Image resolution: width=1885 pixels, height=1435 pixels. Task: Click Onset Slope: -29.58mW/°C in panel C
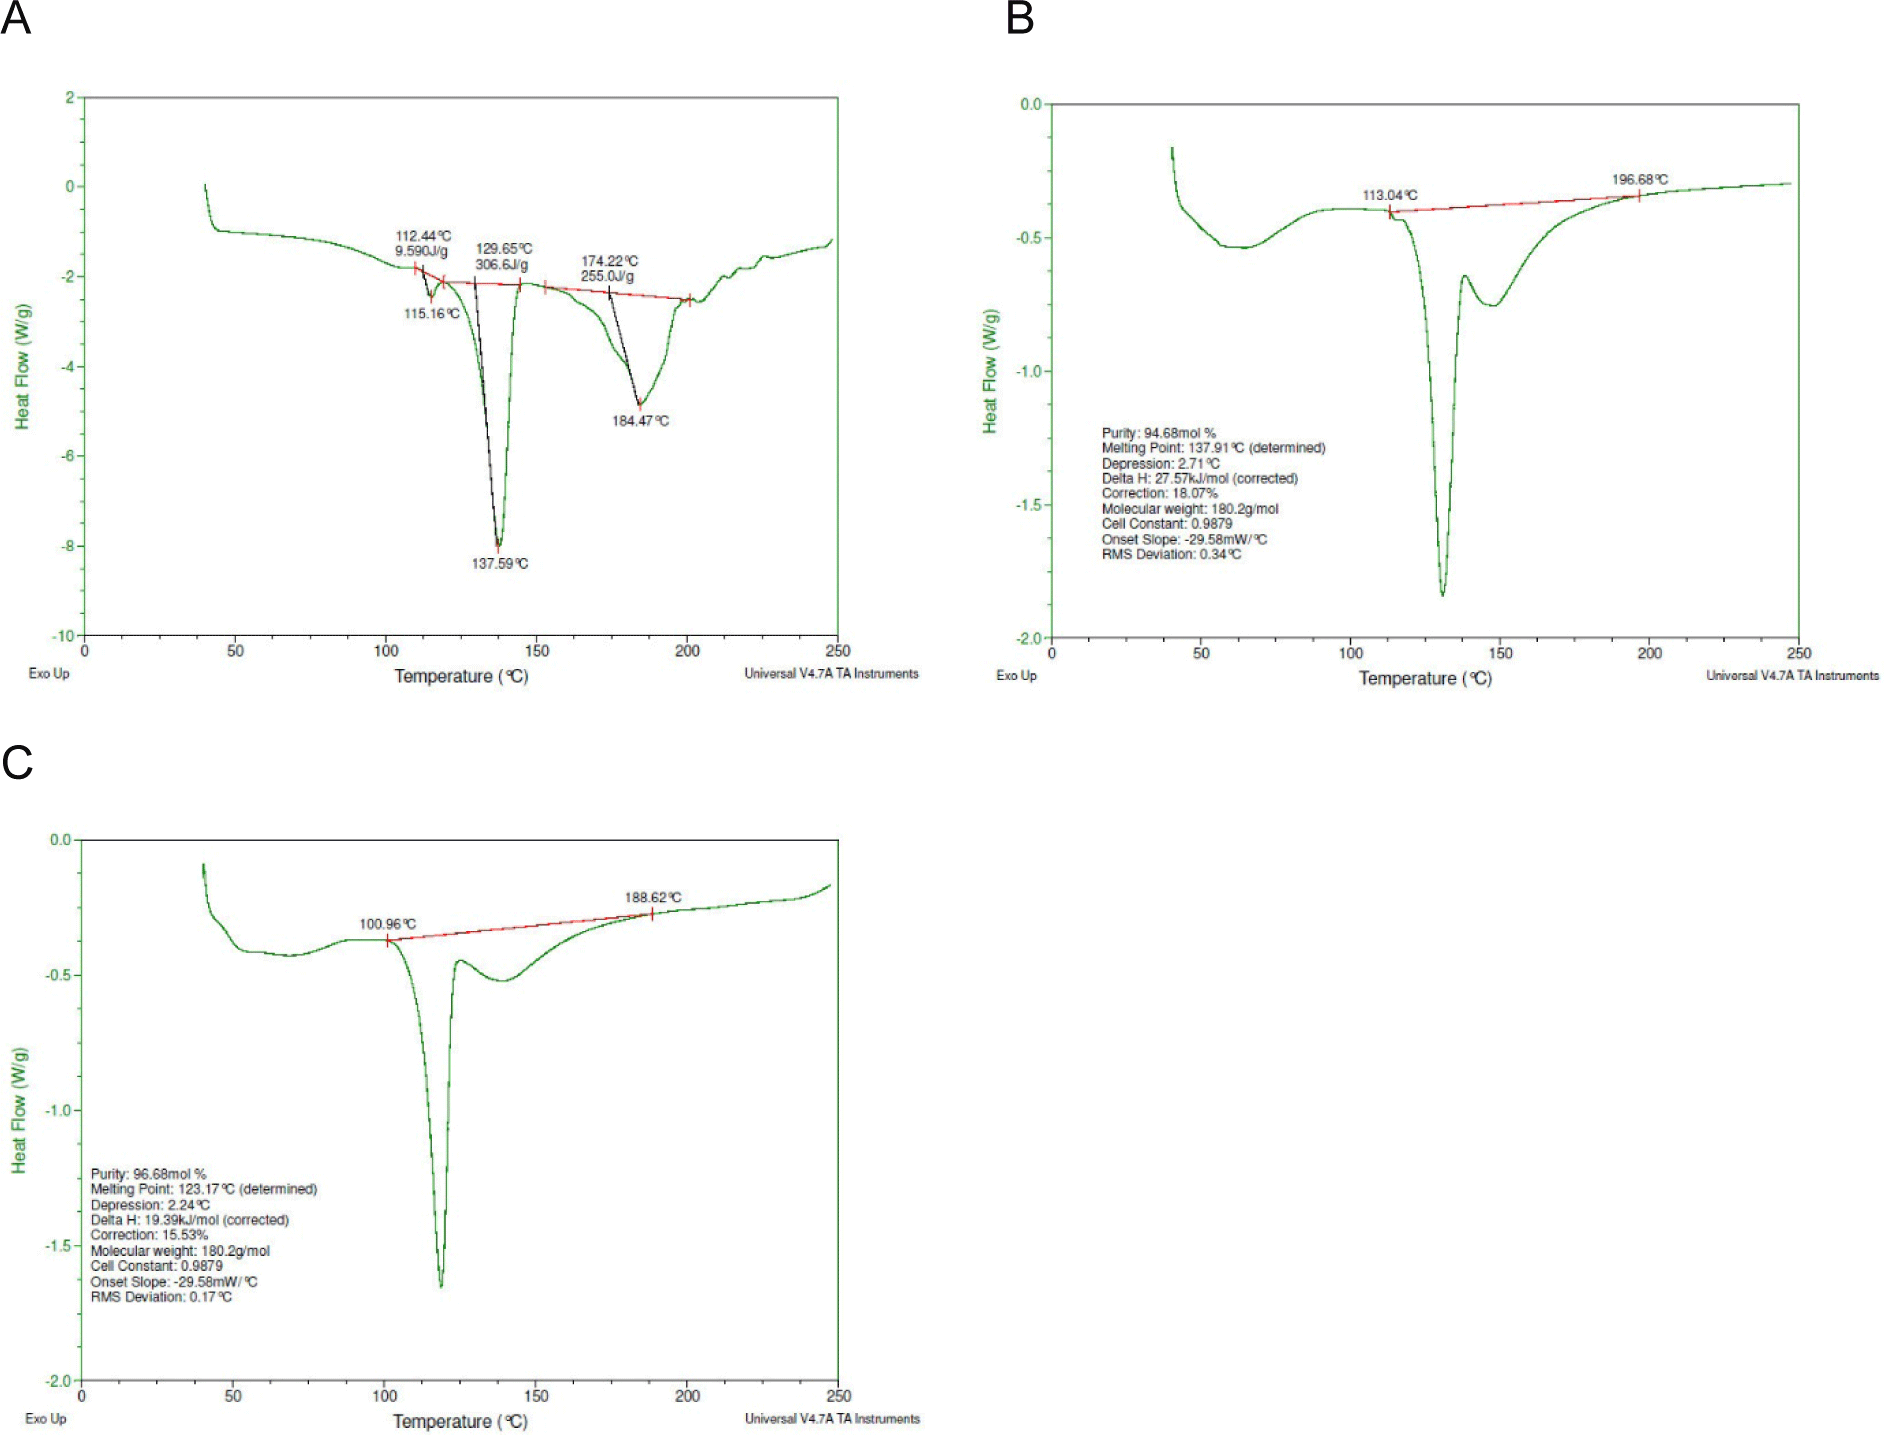coord(174,1282)
